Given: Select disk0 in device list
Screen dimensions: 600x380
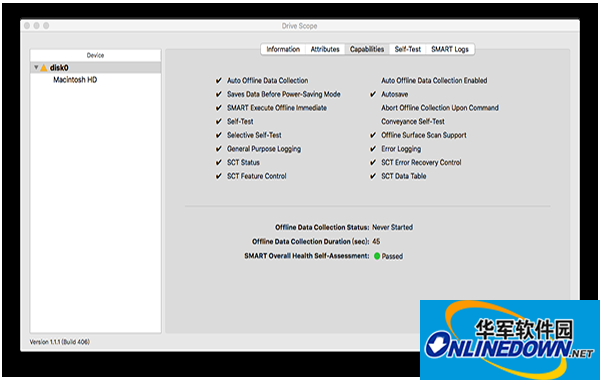Looking at the screenshot, I should click(96, 68).
